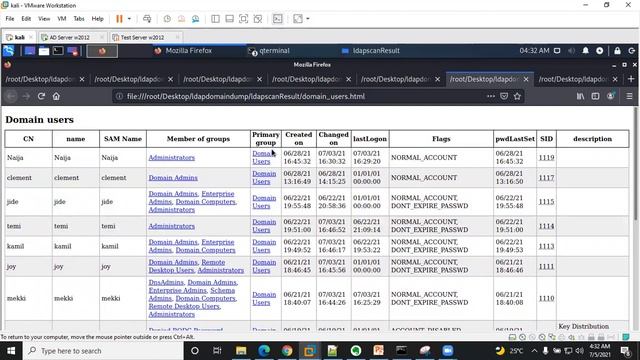Click the Kali notification bell icon
The image size is (640, 360).
(585, 51)
